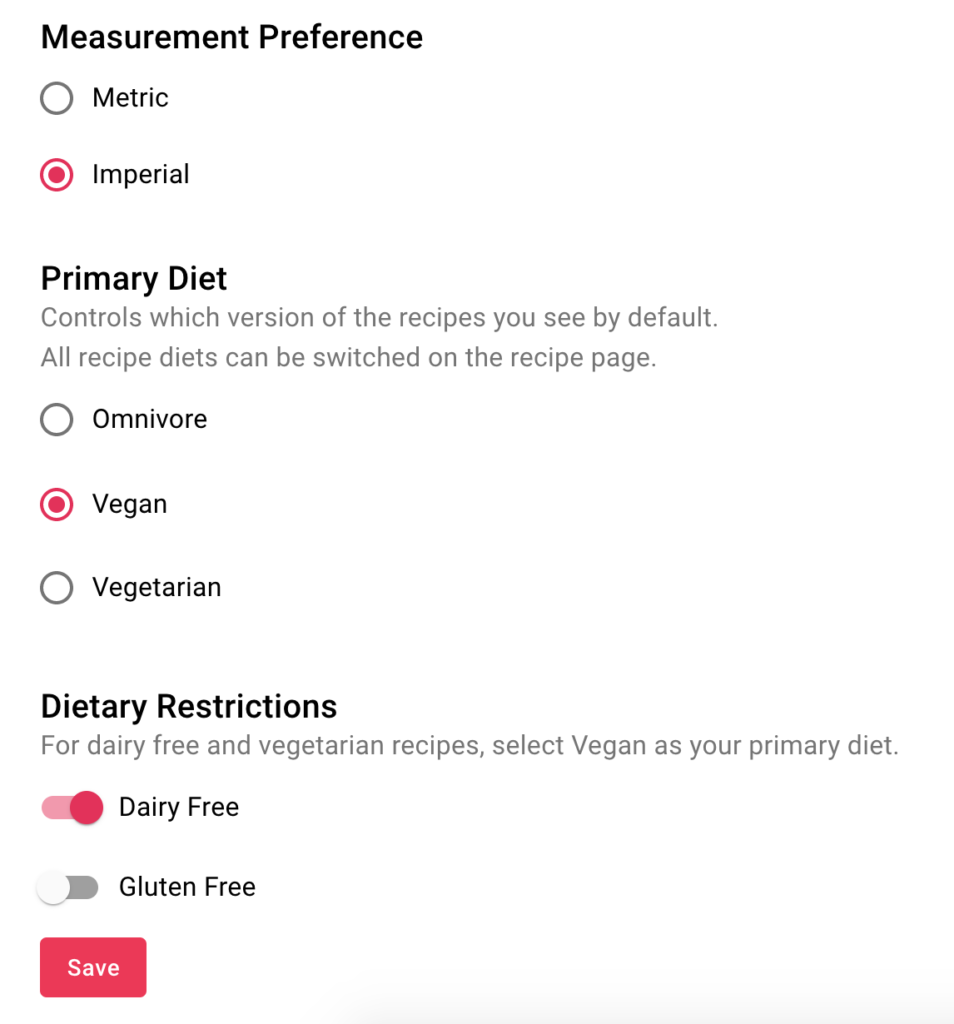Click the 'Dairy Free' label text
954x1024 pixels.
coord(179,808)
